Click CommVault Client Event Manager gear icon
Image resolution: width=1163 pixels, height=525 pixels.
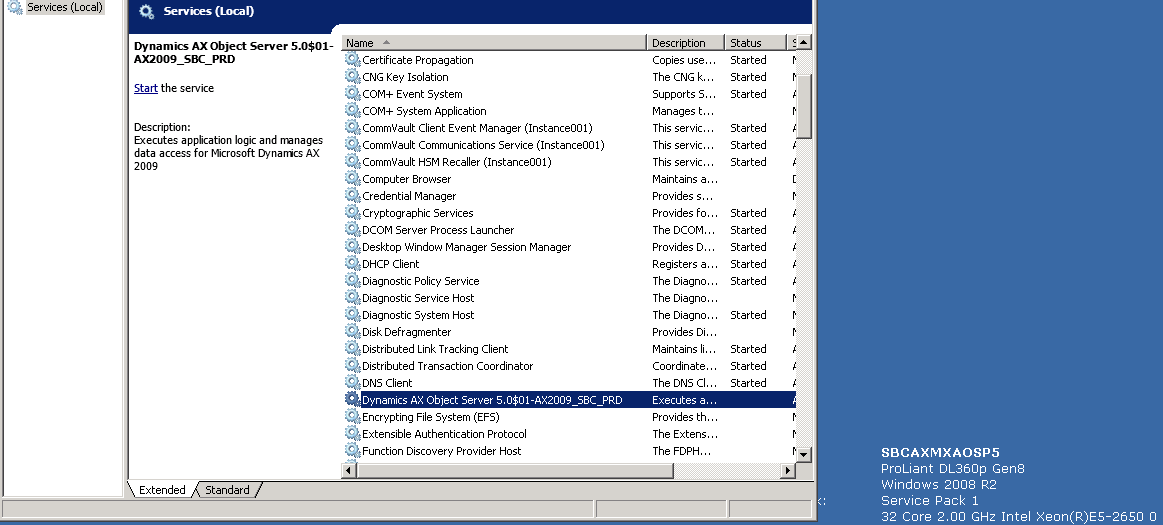(x=352, y=128)
